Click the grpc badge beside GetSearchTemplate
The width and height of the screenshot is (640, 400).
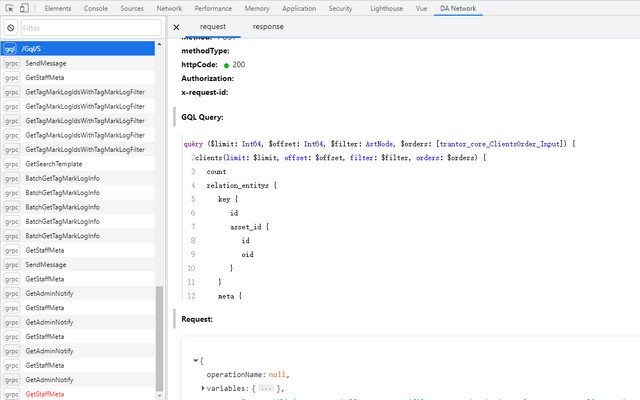(11, 164)
